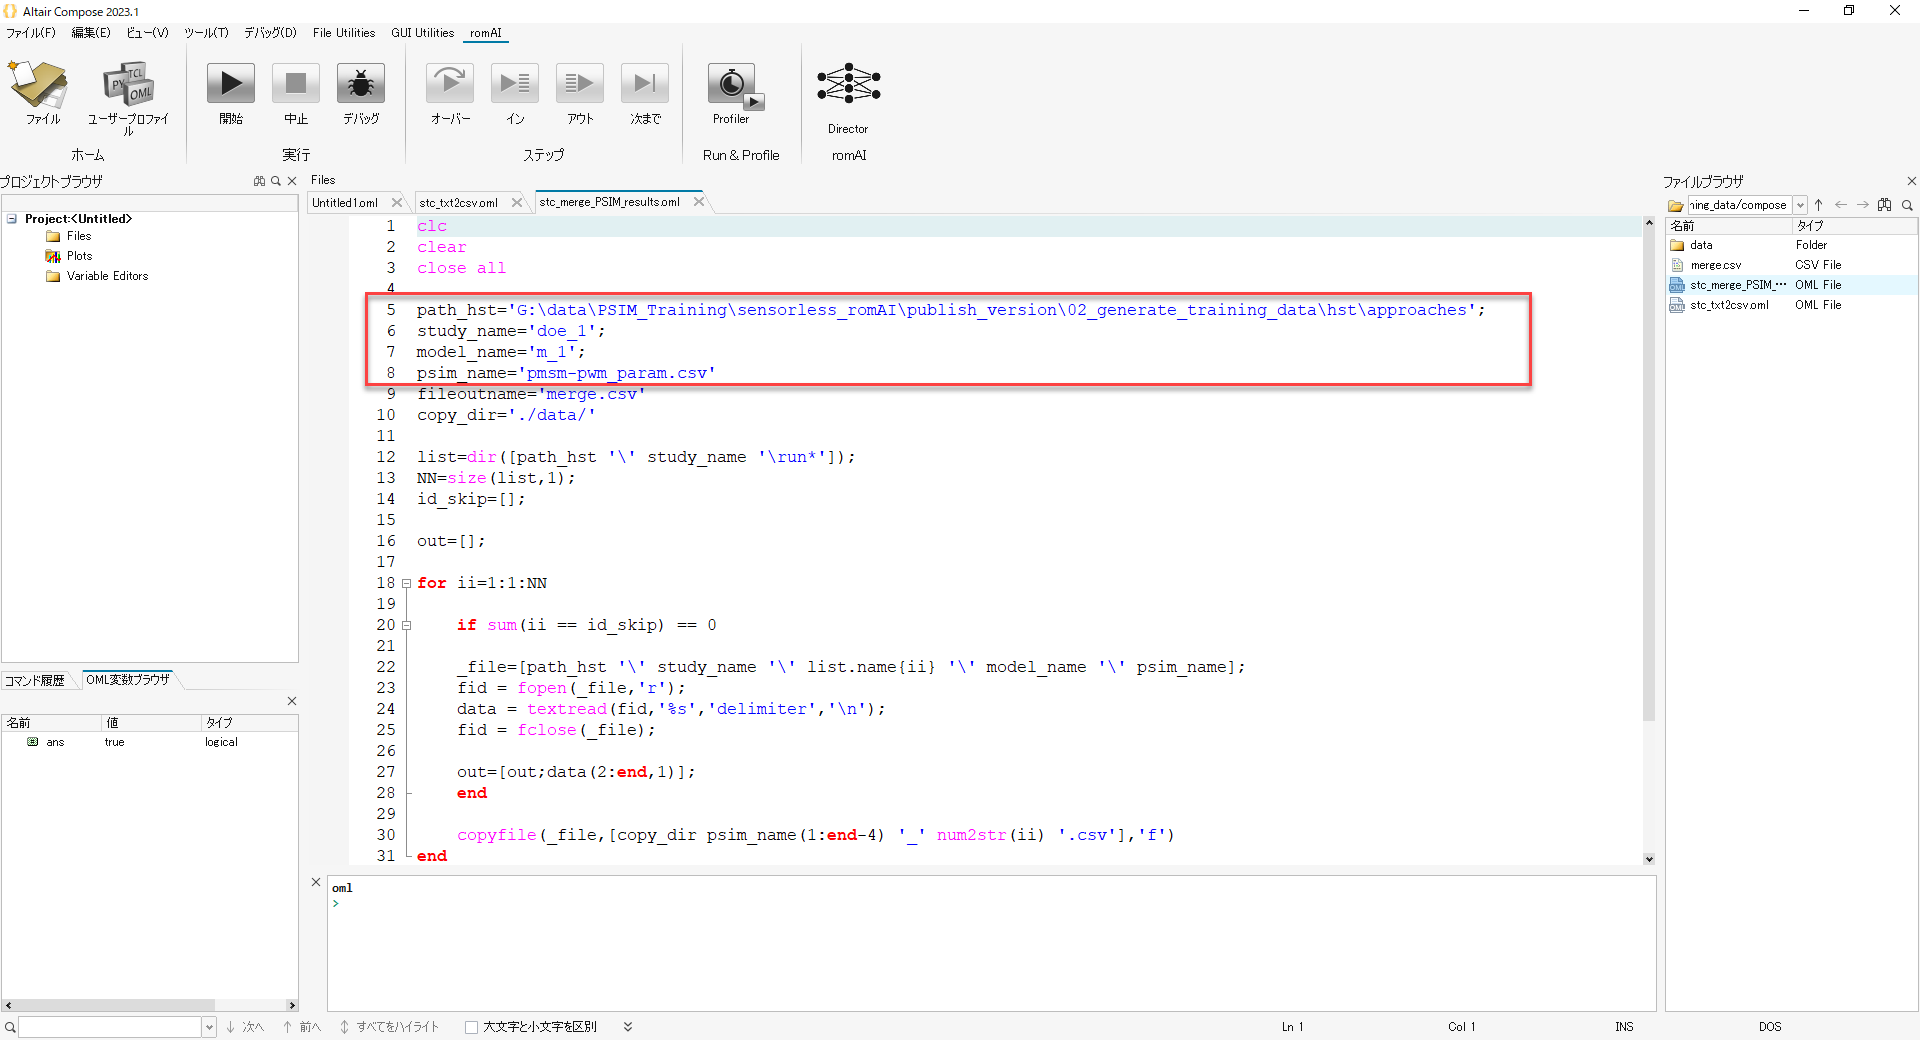Select the Plots folder in project tree
This screenshot has height=1040, width=1920.
[69, 256]
